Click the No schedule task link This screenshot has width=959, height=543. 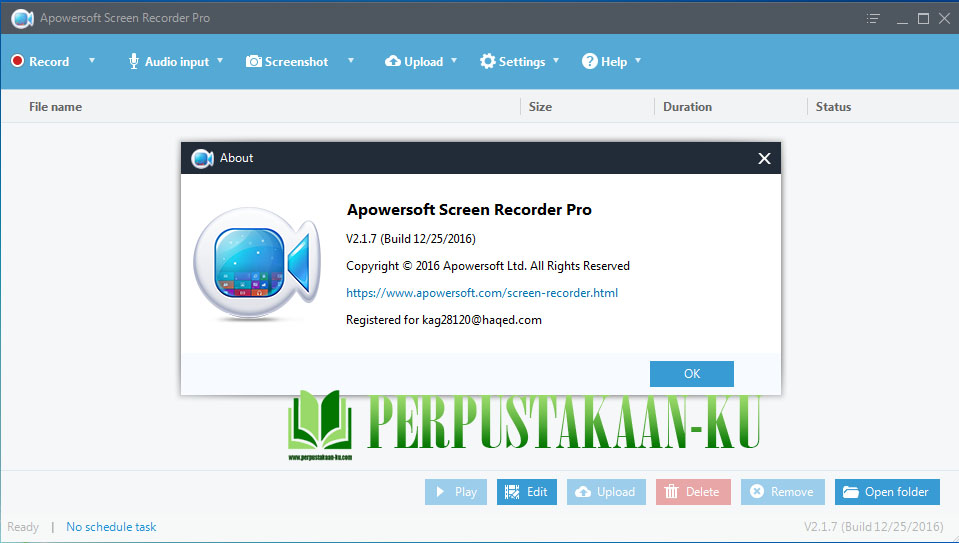point(111,526)
